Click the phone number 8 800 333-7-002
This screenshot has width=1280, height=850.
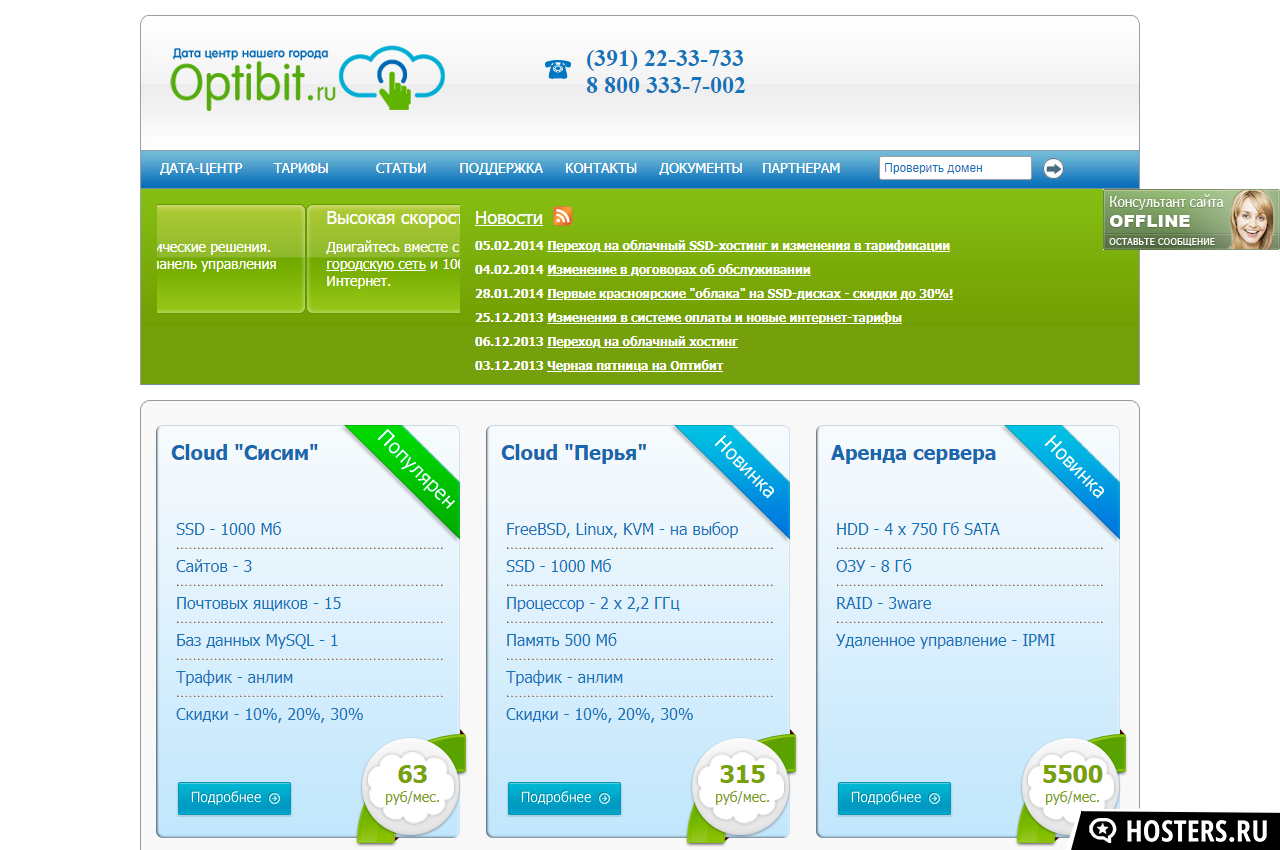(x=666, y=86)
